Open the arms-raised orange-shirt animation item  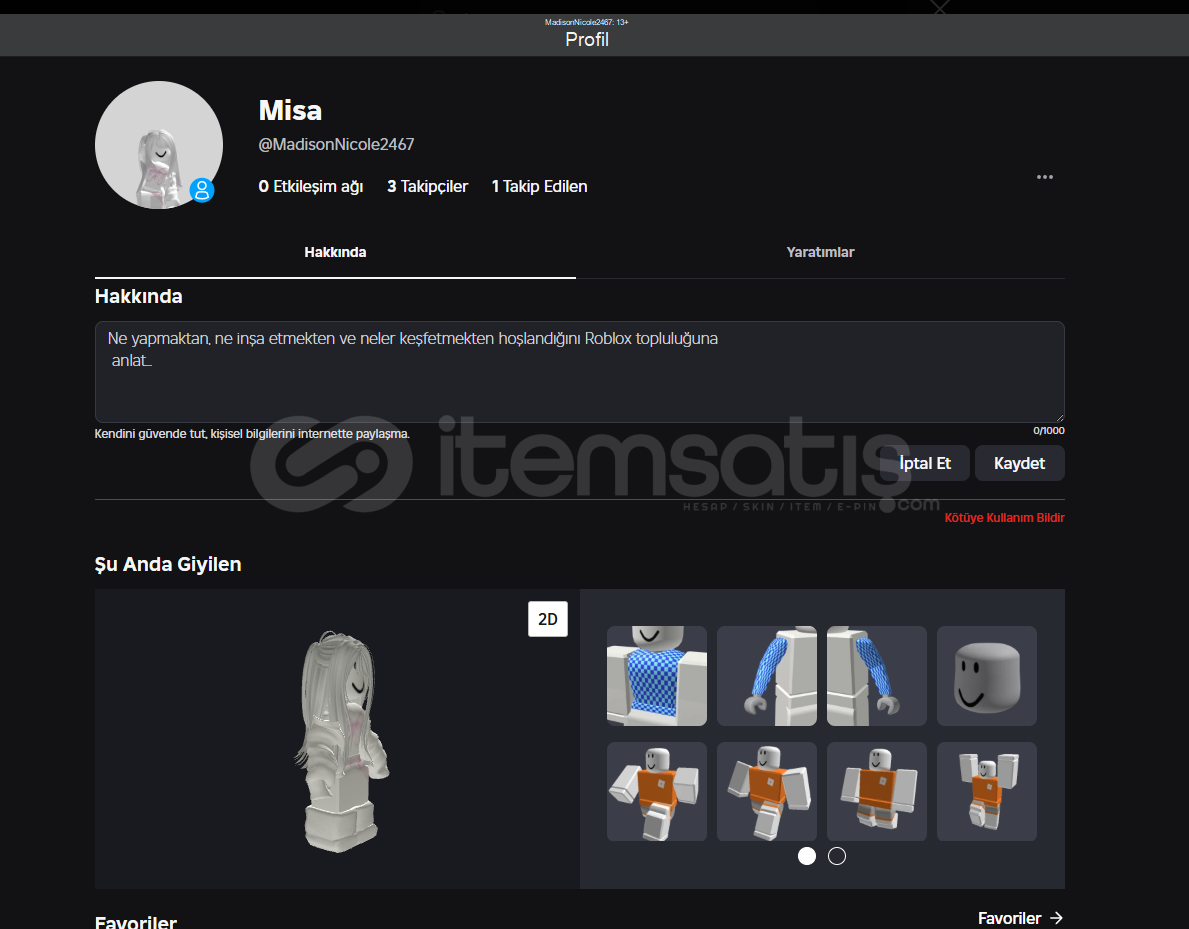987,792
